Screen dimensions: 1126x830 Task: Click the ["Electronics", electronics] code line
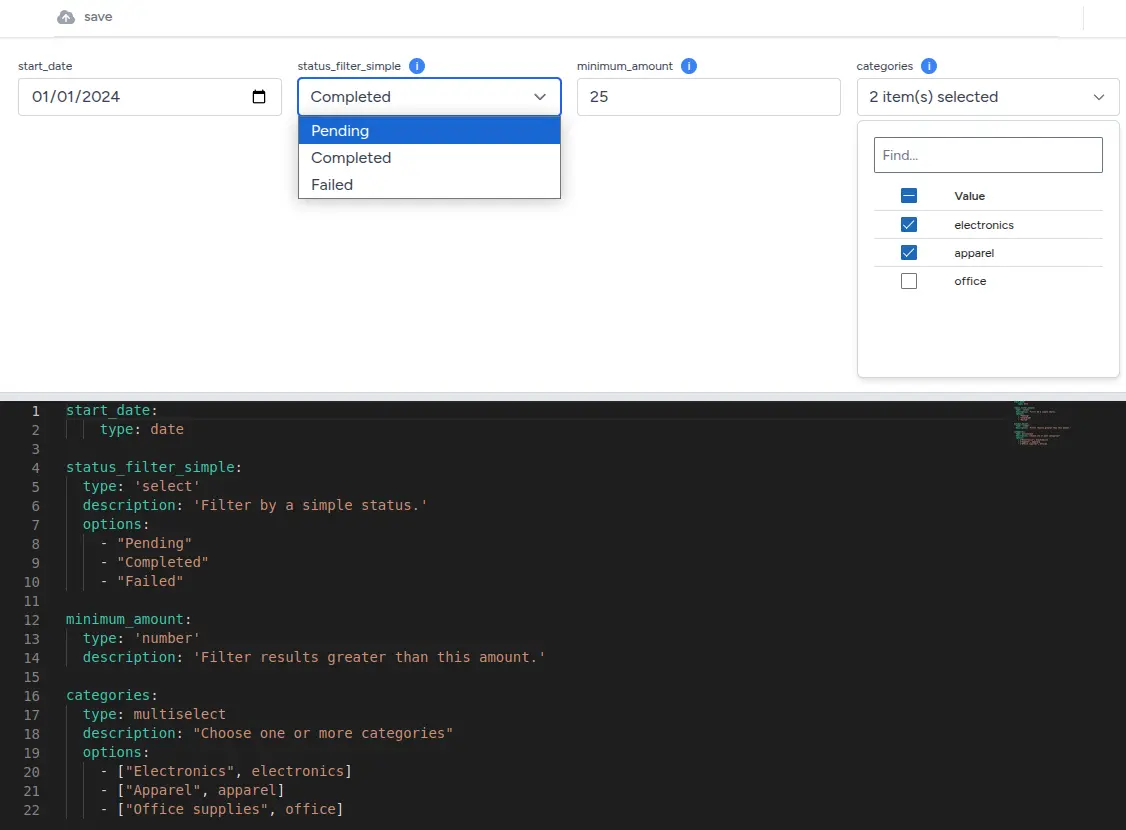225,772
